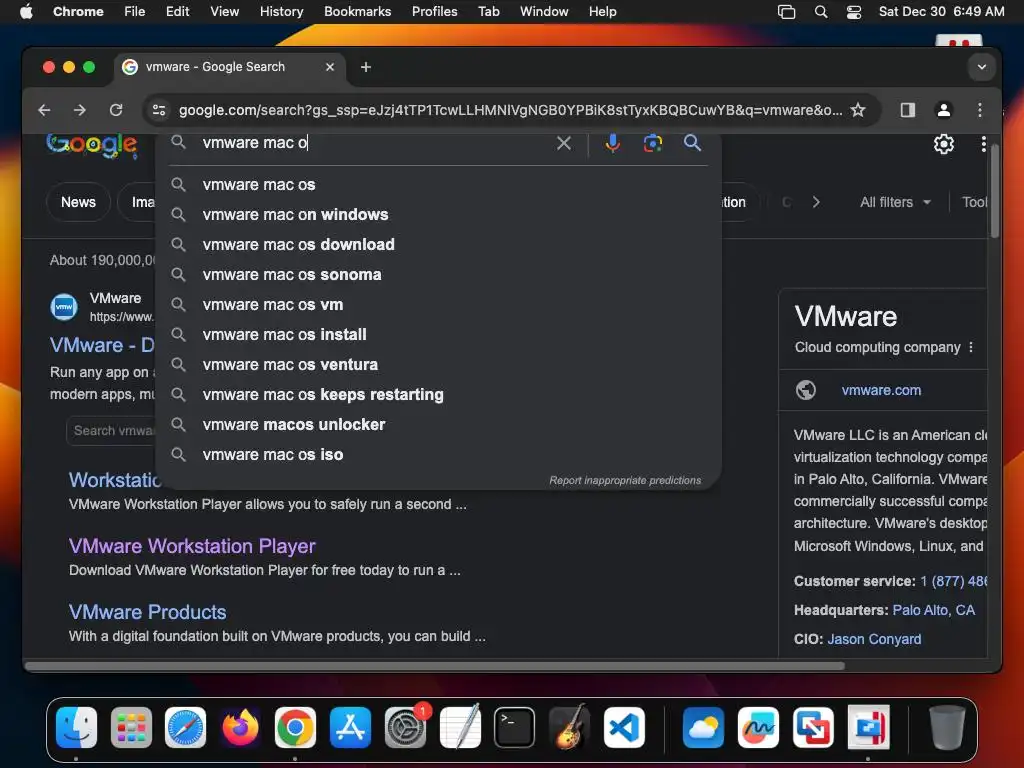Image resolution: width=1024 pixels, height=768 pixels.
Task: Choose suggestion vmware mac os keeps restarting
Action: click(439, 395)
